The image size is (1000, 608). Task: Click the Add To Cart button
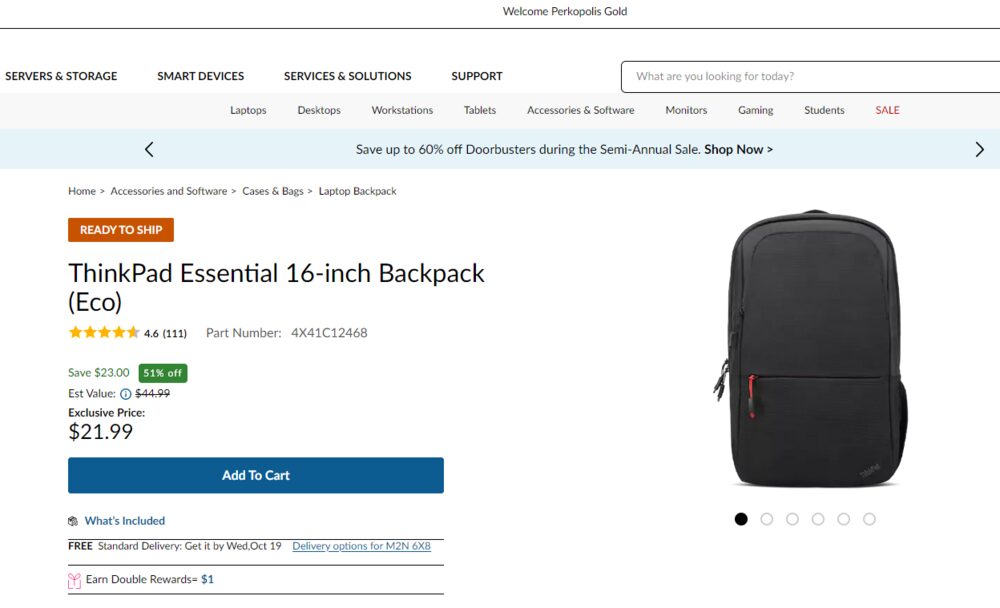(x=256, y=475)
